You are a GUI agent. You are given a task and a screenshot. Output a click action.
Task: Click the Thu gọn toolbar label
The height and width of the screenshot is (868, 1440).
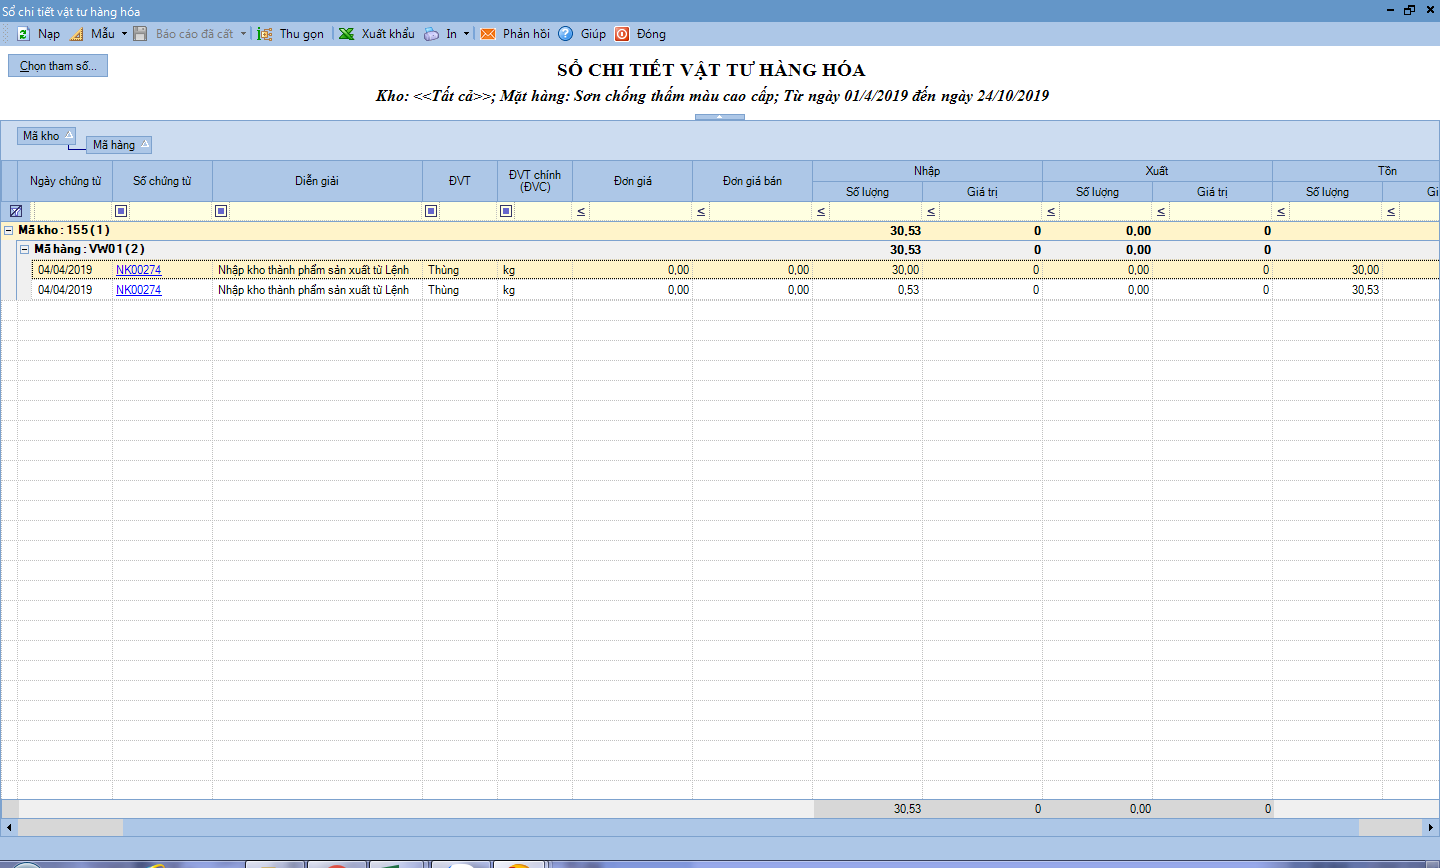302,34
